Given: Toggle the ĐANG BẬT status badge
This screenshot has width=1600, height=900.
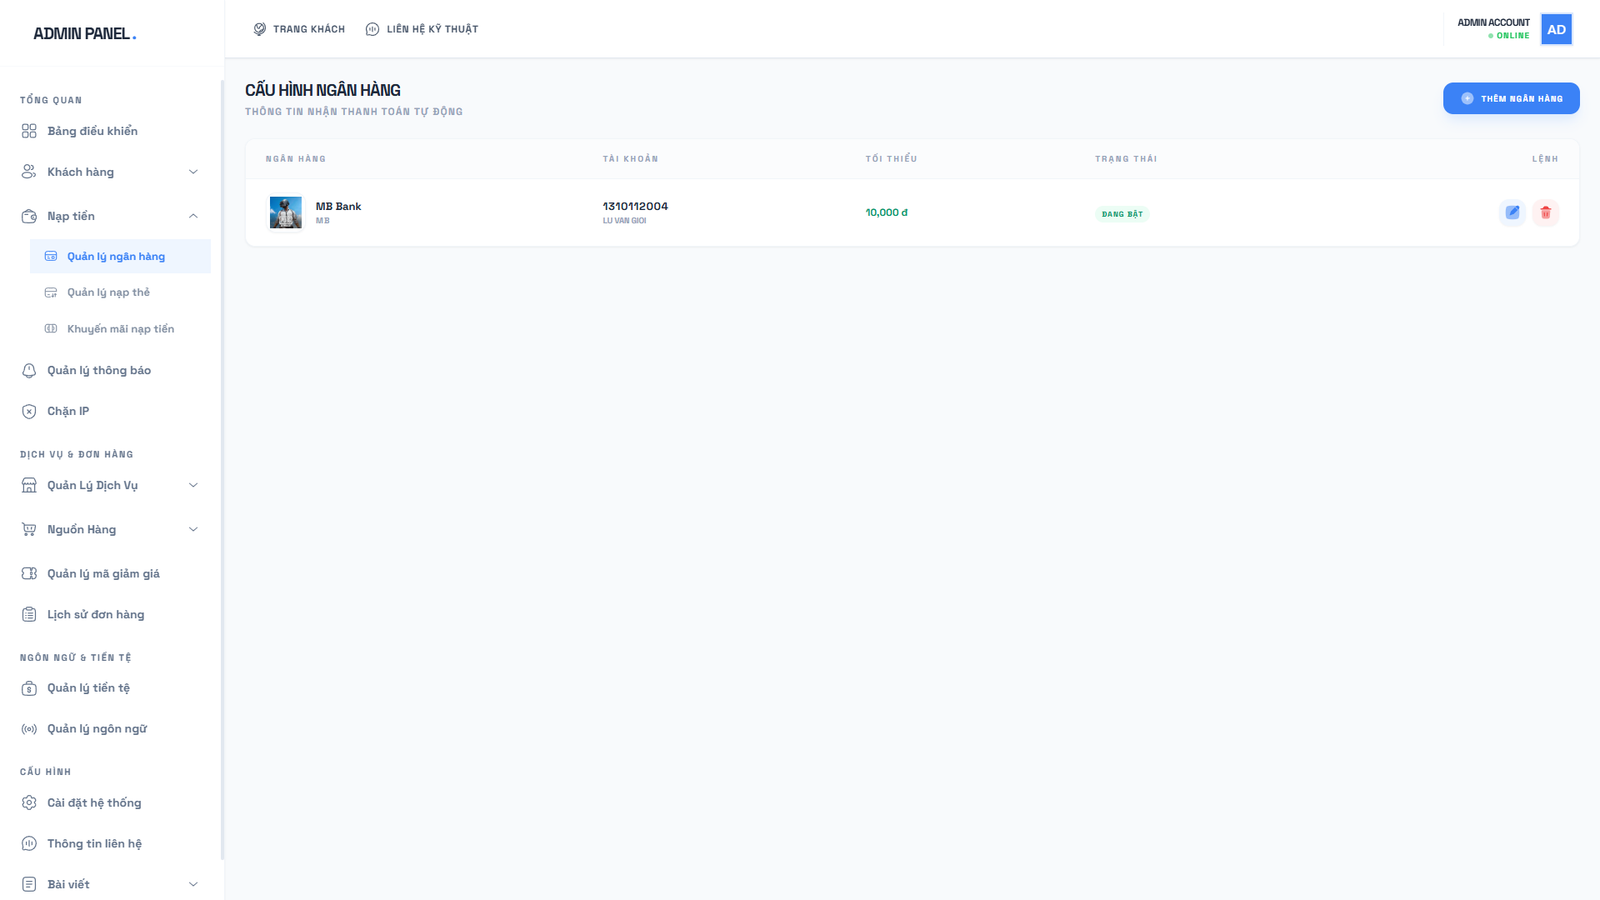Looking at the screenshot, I should [1122, 214].
